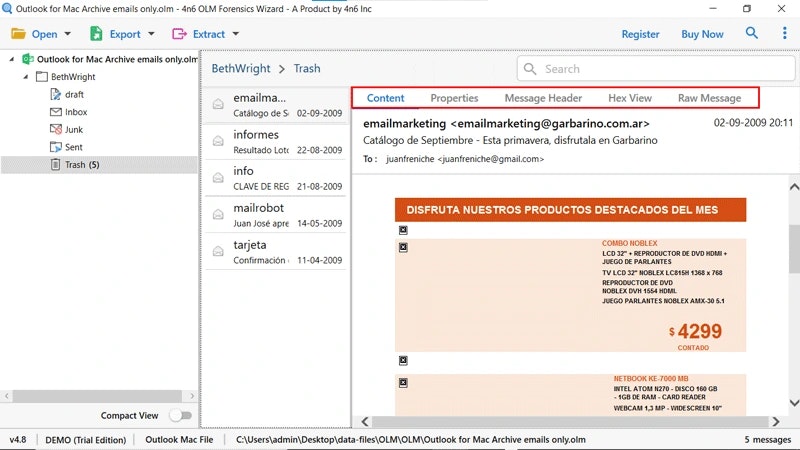Collapse the OLM file root node
The height and width of the screenshot is (450, 800).
[x=12, y=60]
